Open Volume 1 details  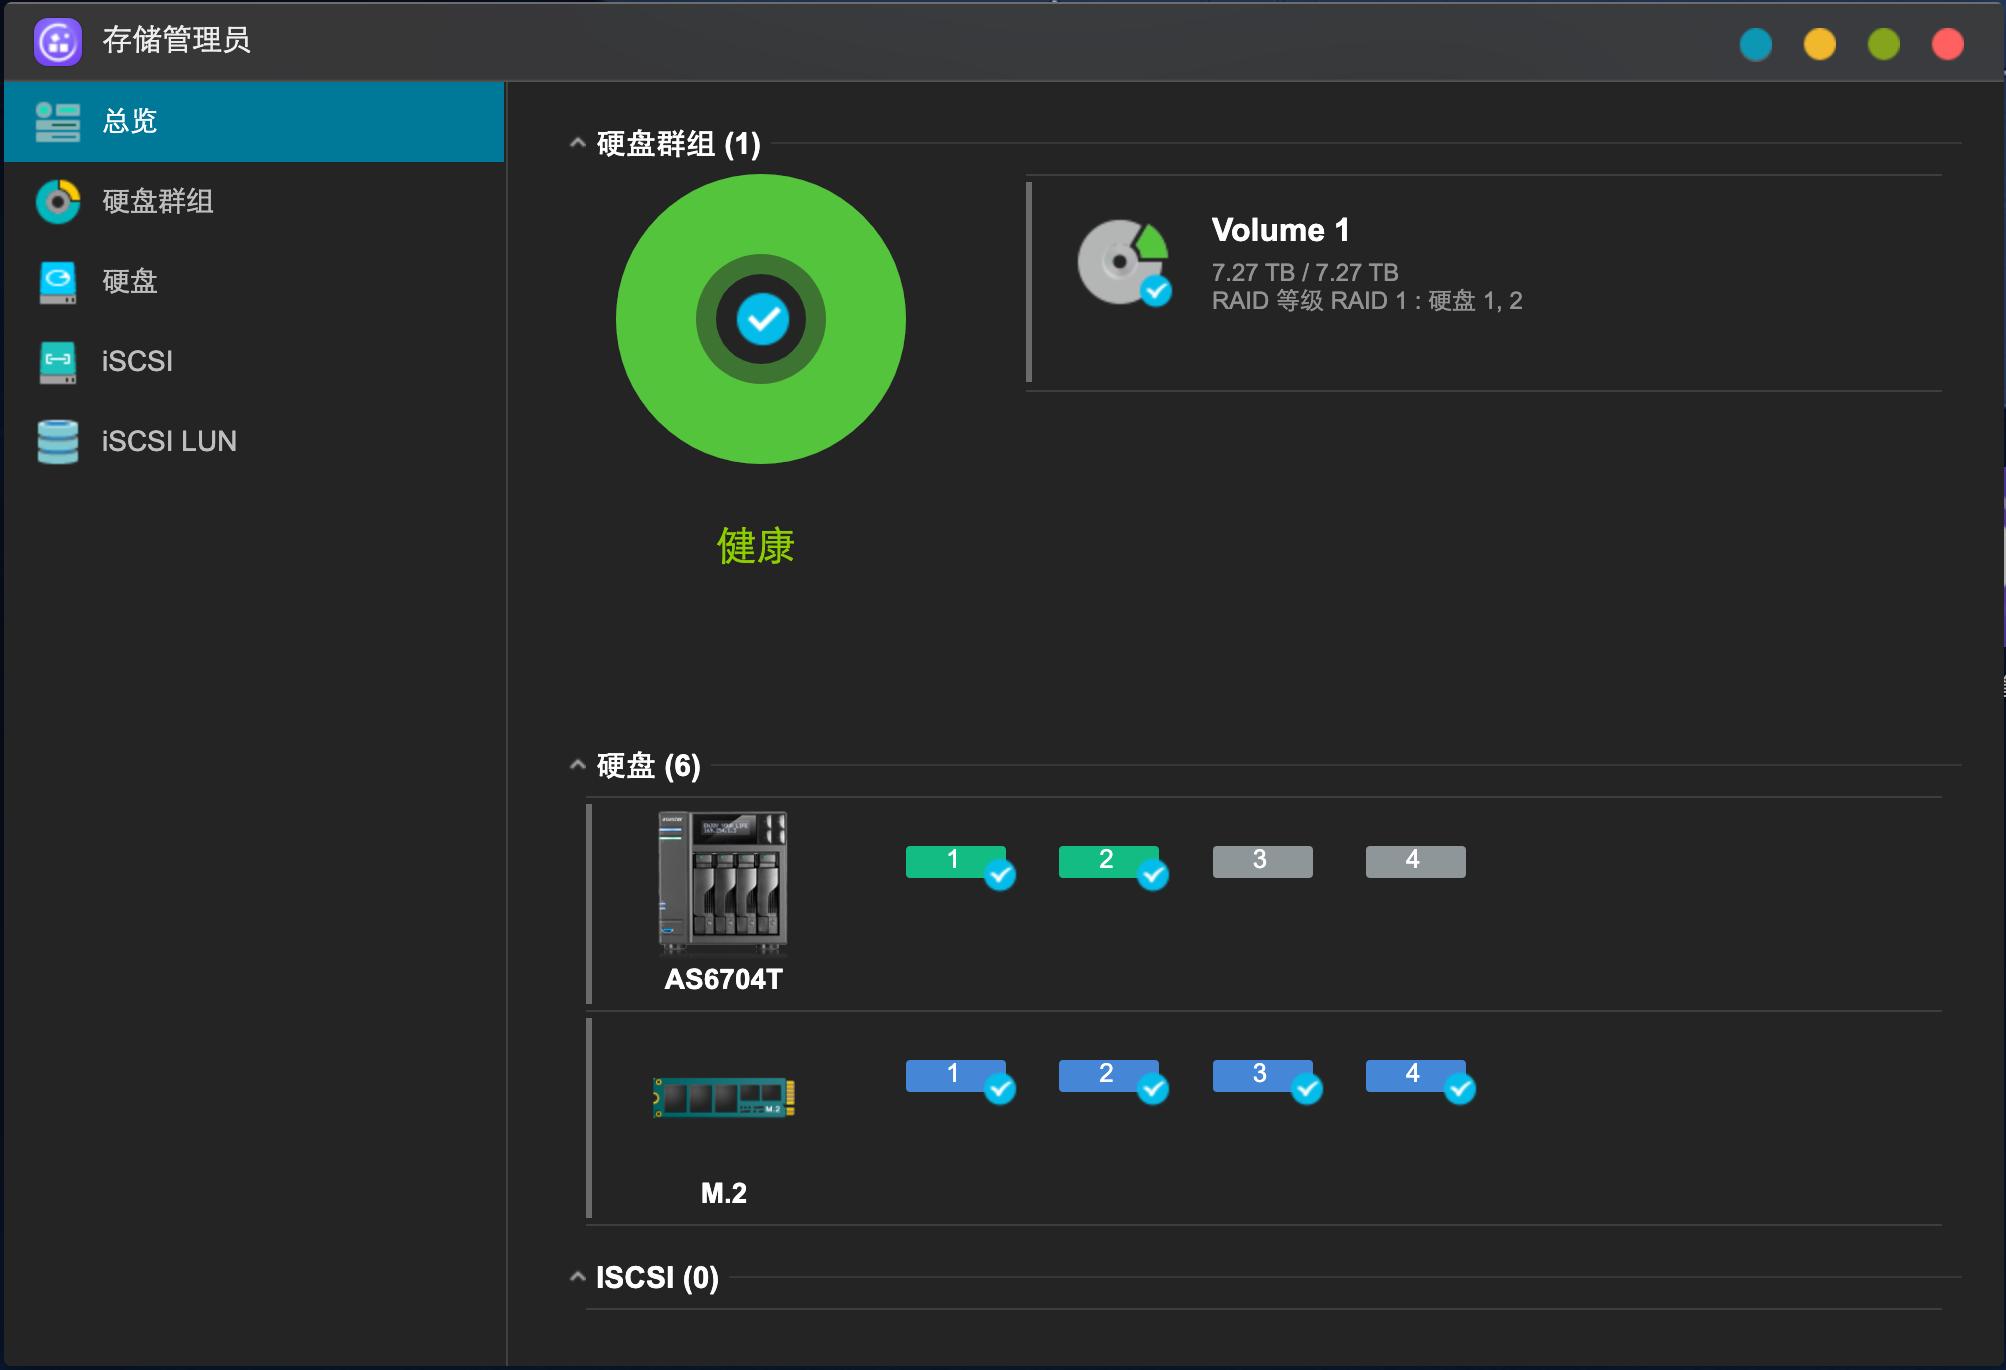[1281, 229]
